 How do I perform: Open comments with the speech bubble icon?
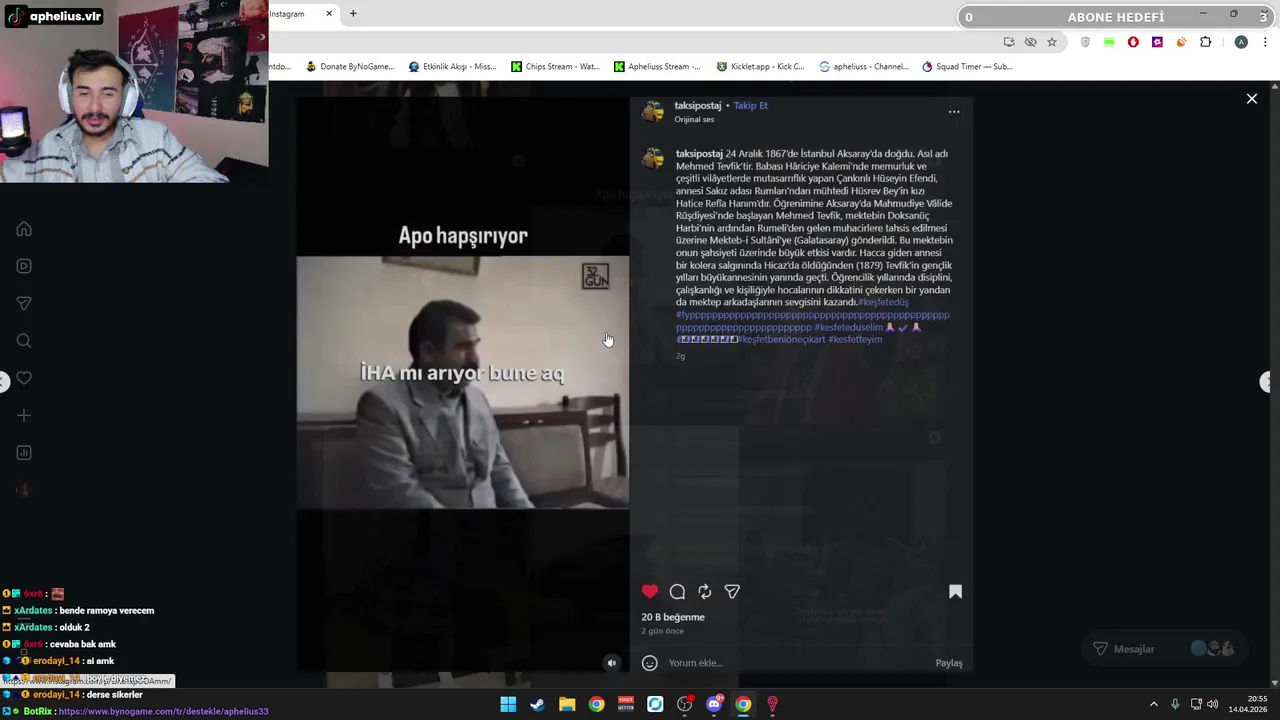click(x=677, y=591)
